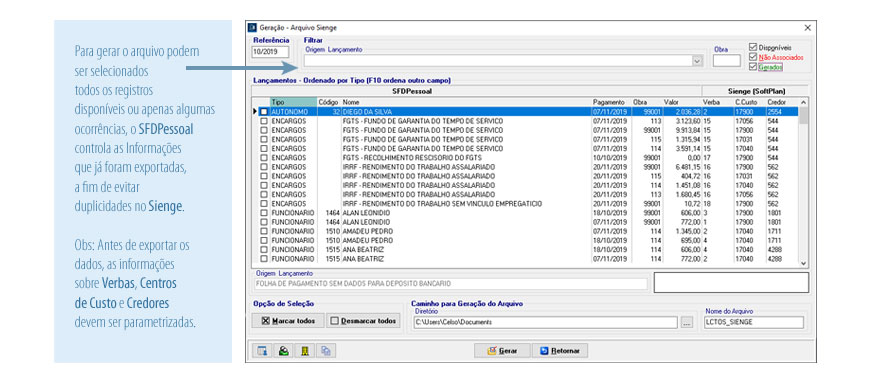Click the SFDPessoal group header
Image resolution: width=880 pixels, height=382 pixels.
click(477, 91)
